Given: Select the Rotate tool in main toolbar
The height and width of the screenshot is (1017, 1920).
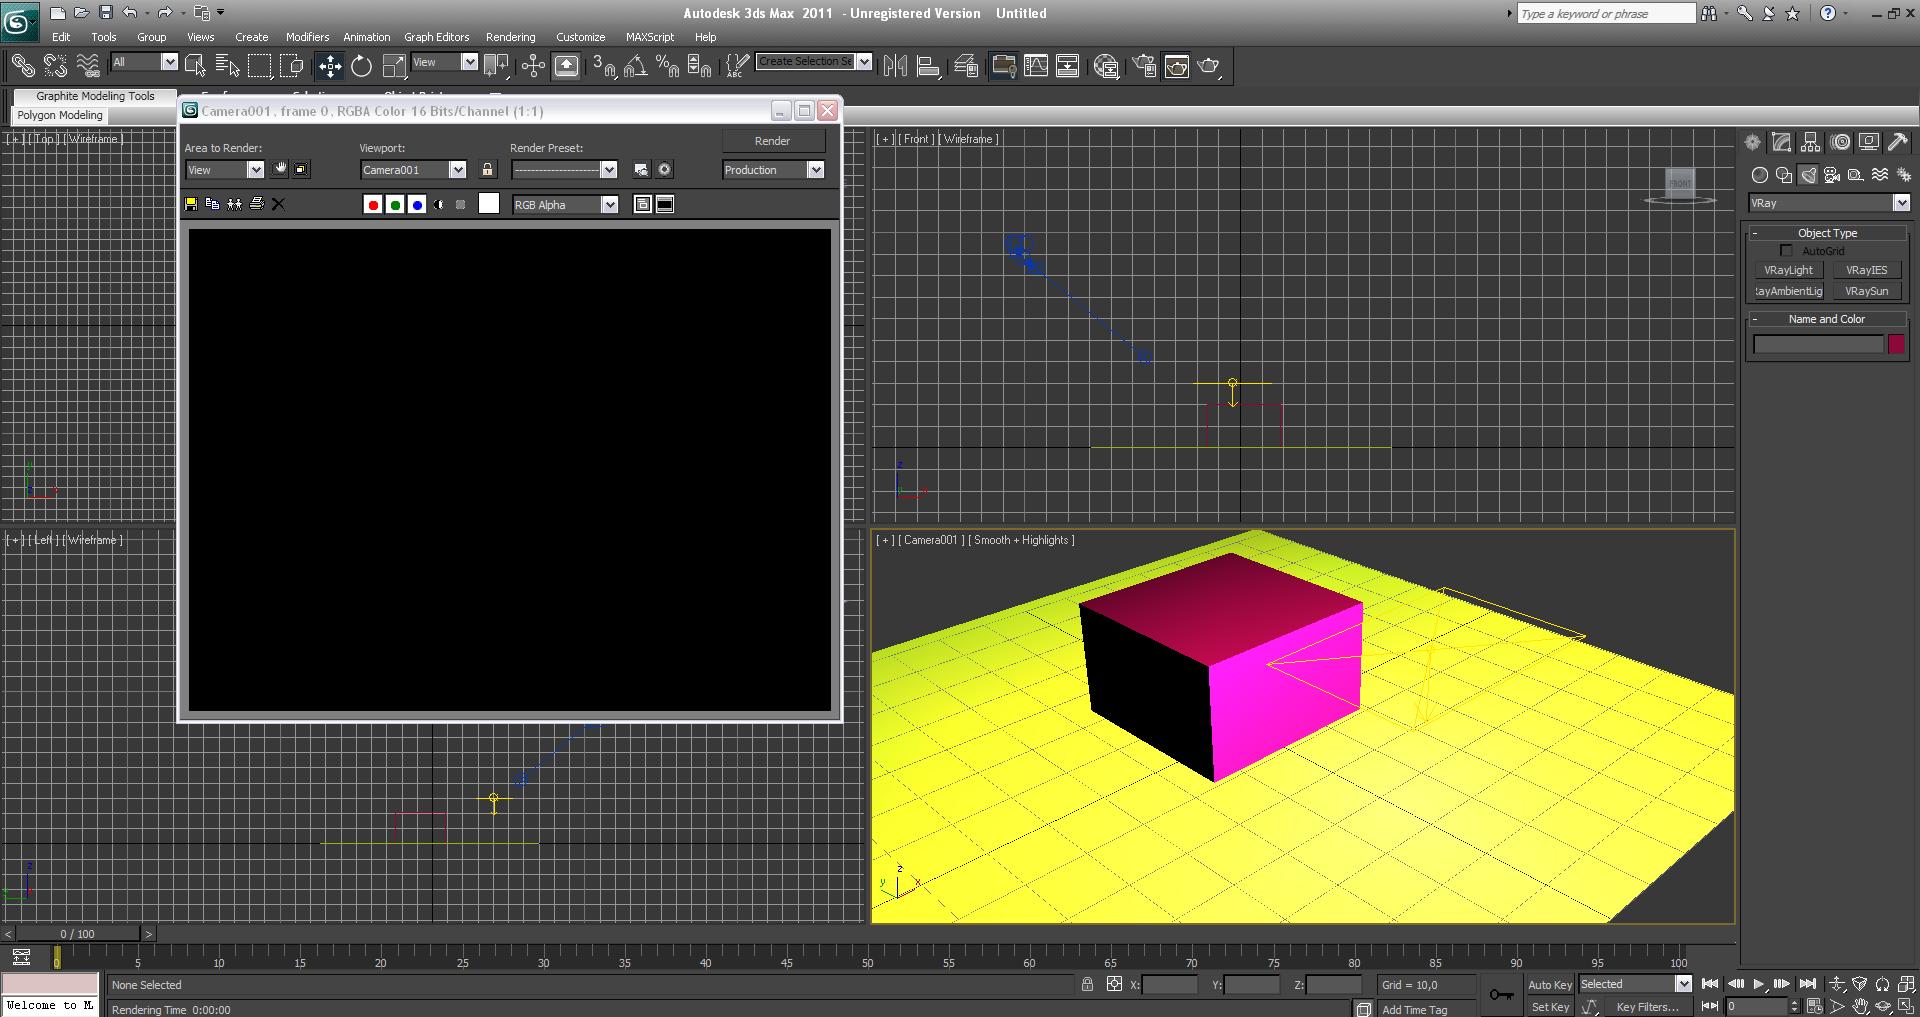Looking at the screenshot, I should (x=361, y=66).
